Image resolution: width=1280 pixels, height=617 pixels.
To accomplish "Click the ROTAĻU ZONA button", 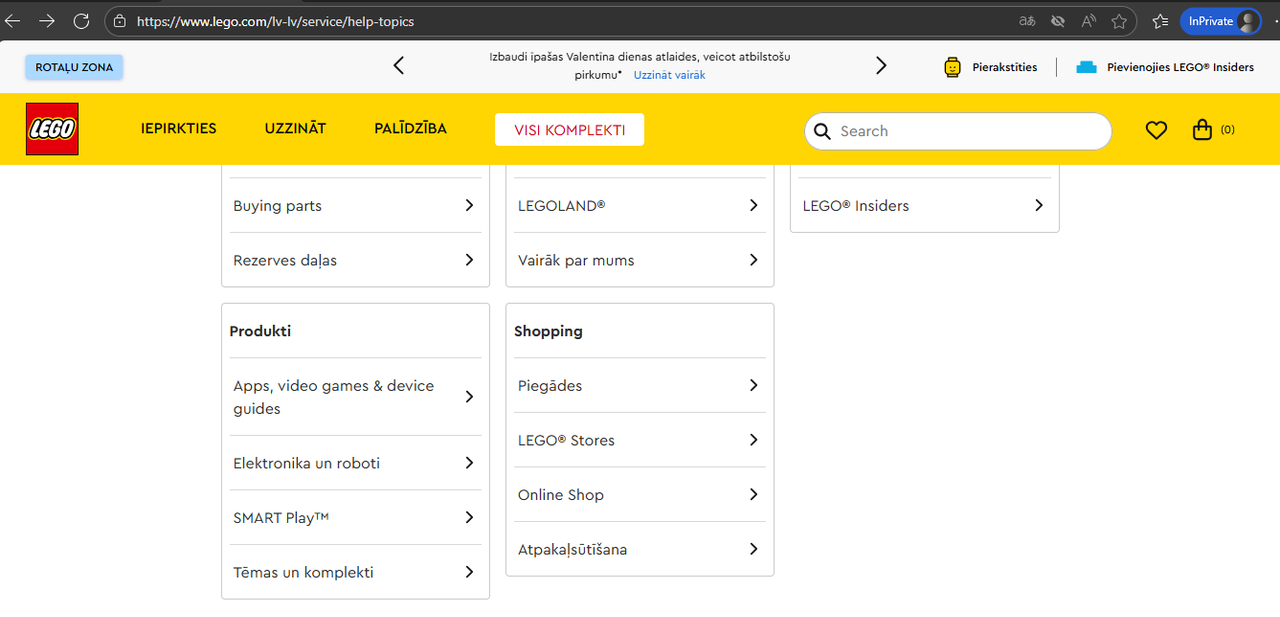I will (x=74, y=67).
